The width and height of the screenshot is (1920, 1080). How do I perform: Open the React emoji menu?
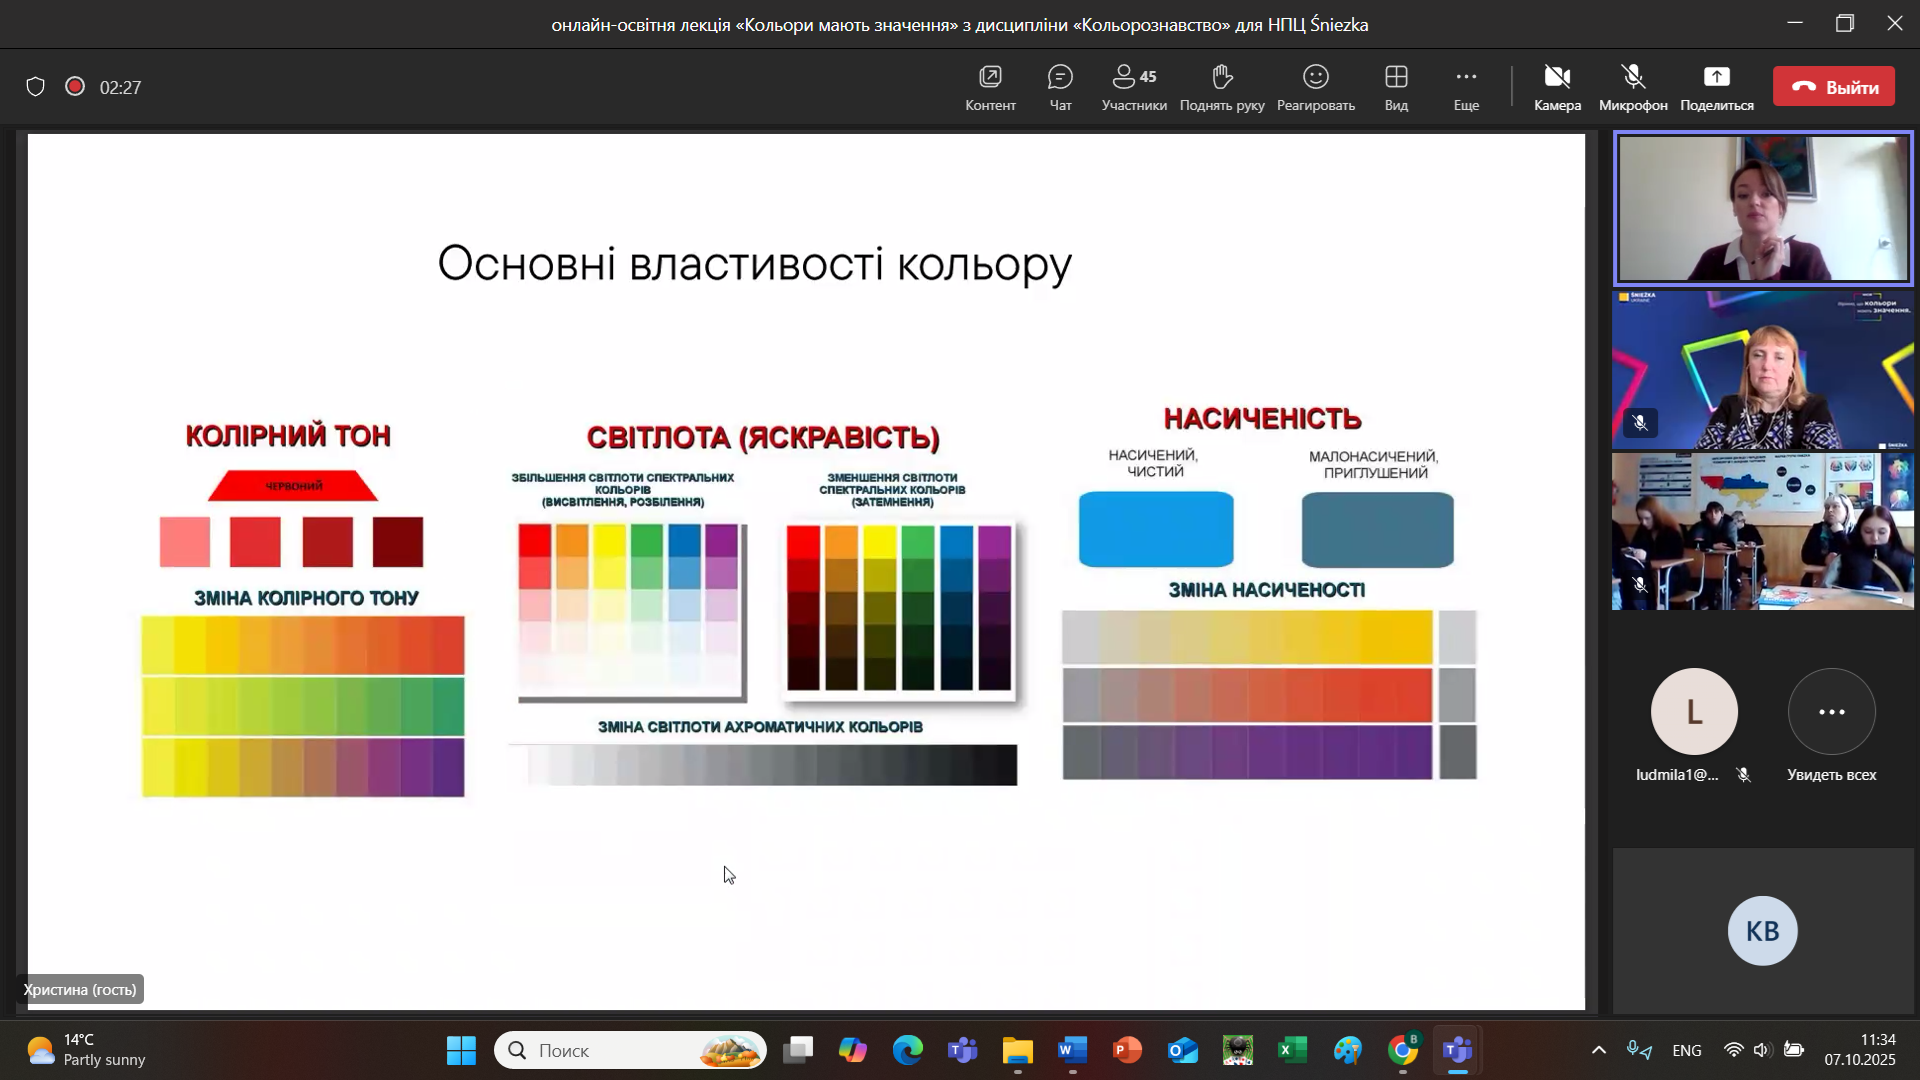[1315, 87]
